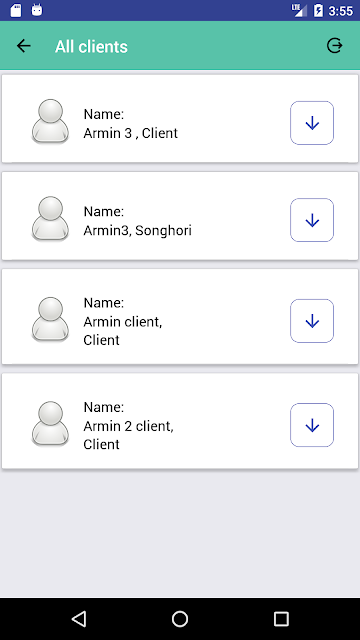Expand details for Armin 3, Client

(312, 123)
